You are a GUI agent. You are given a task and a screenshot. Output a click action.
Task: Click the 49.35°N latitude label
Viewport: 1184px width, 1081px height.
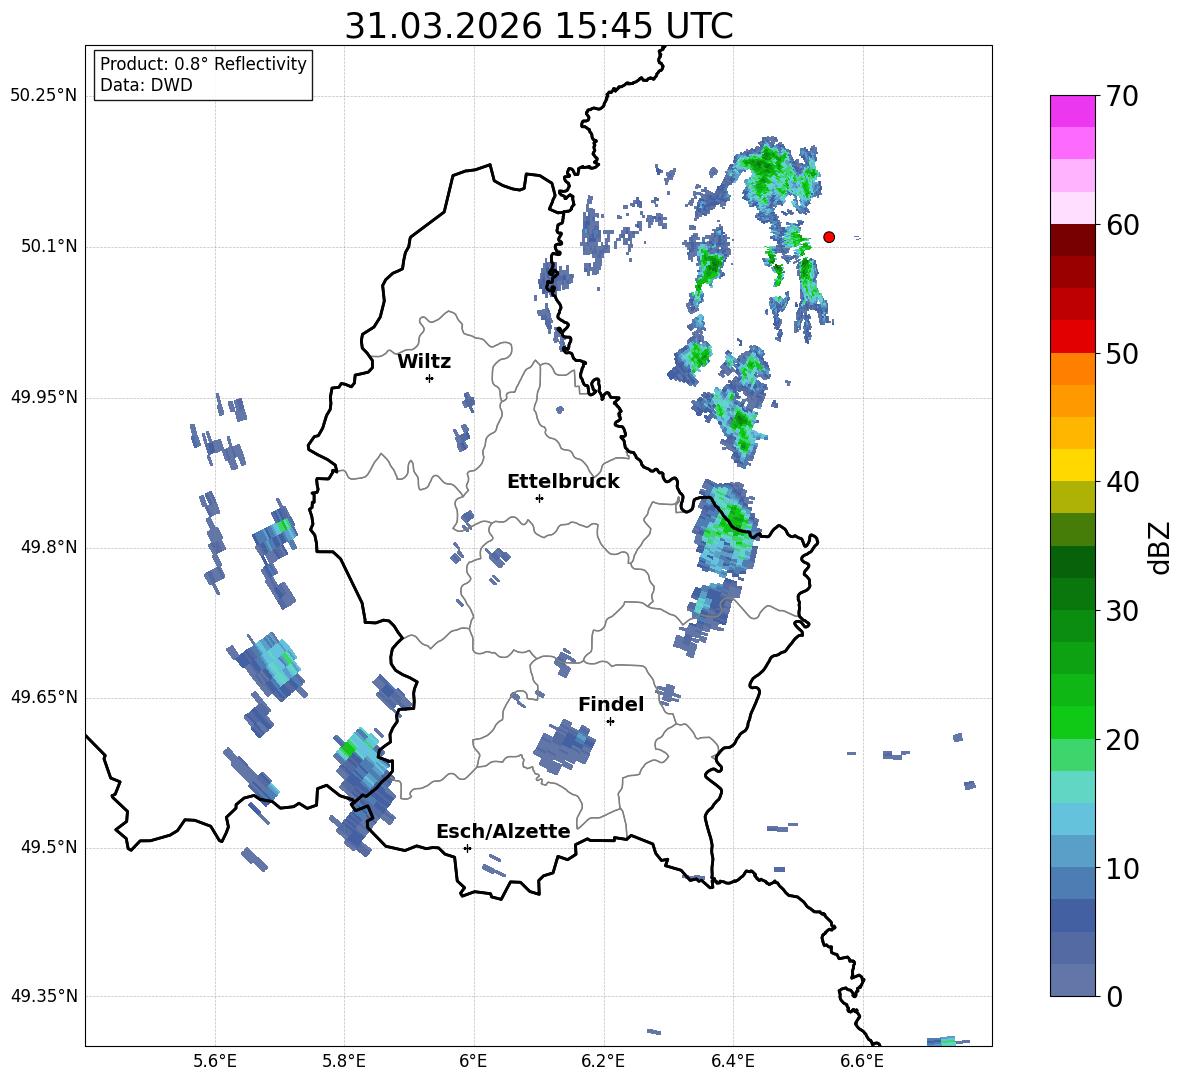(44, 996)
